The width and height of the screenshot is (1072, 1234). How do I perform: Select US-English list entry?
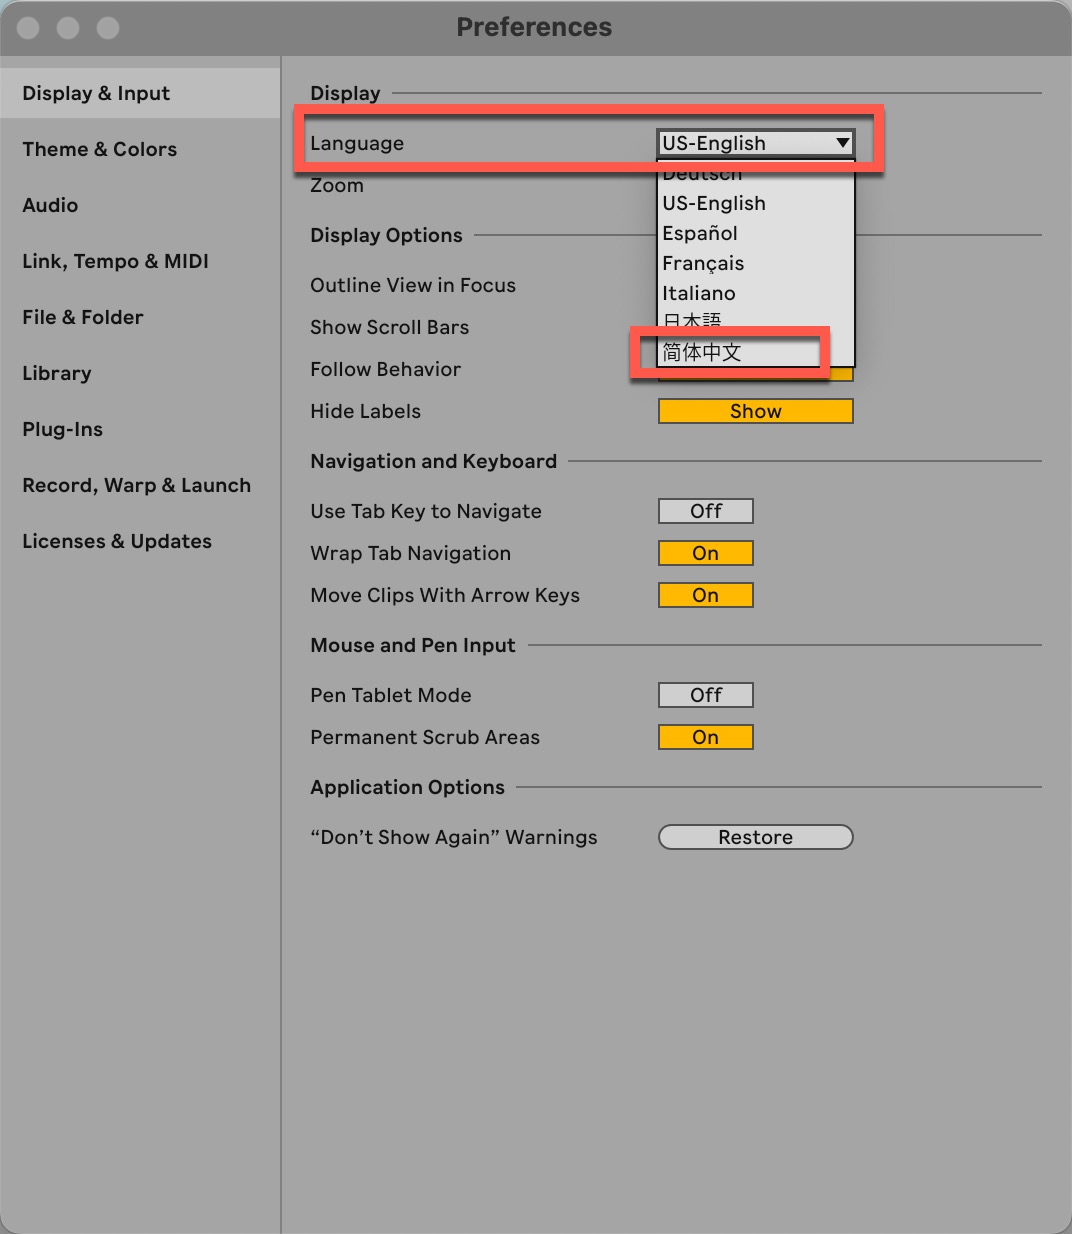tap(714, 203)
